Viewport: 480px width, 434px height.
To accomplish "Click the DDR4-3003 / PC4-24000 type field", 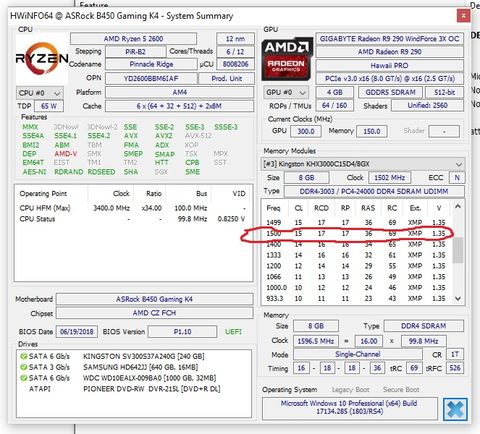I will [374, 191].
